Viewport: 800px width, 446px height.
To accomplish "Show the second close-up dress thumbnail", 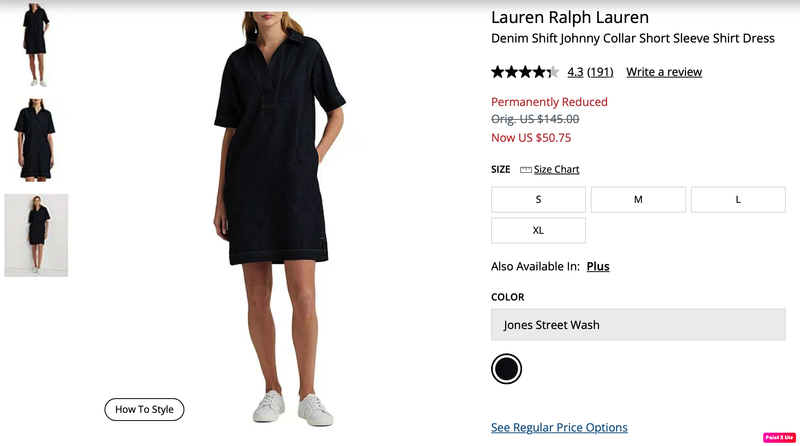I will pyautogui.click(x=36, y=140).
